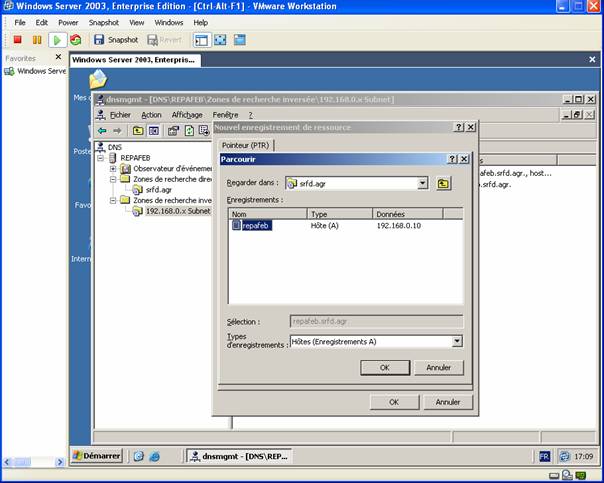This screenshot has width=604, height=483.
Task: Open the VMware Snapshot menu
Action: [x=104, y=23]
